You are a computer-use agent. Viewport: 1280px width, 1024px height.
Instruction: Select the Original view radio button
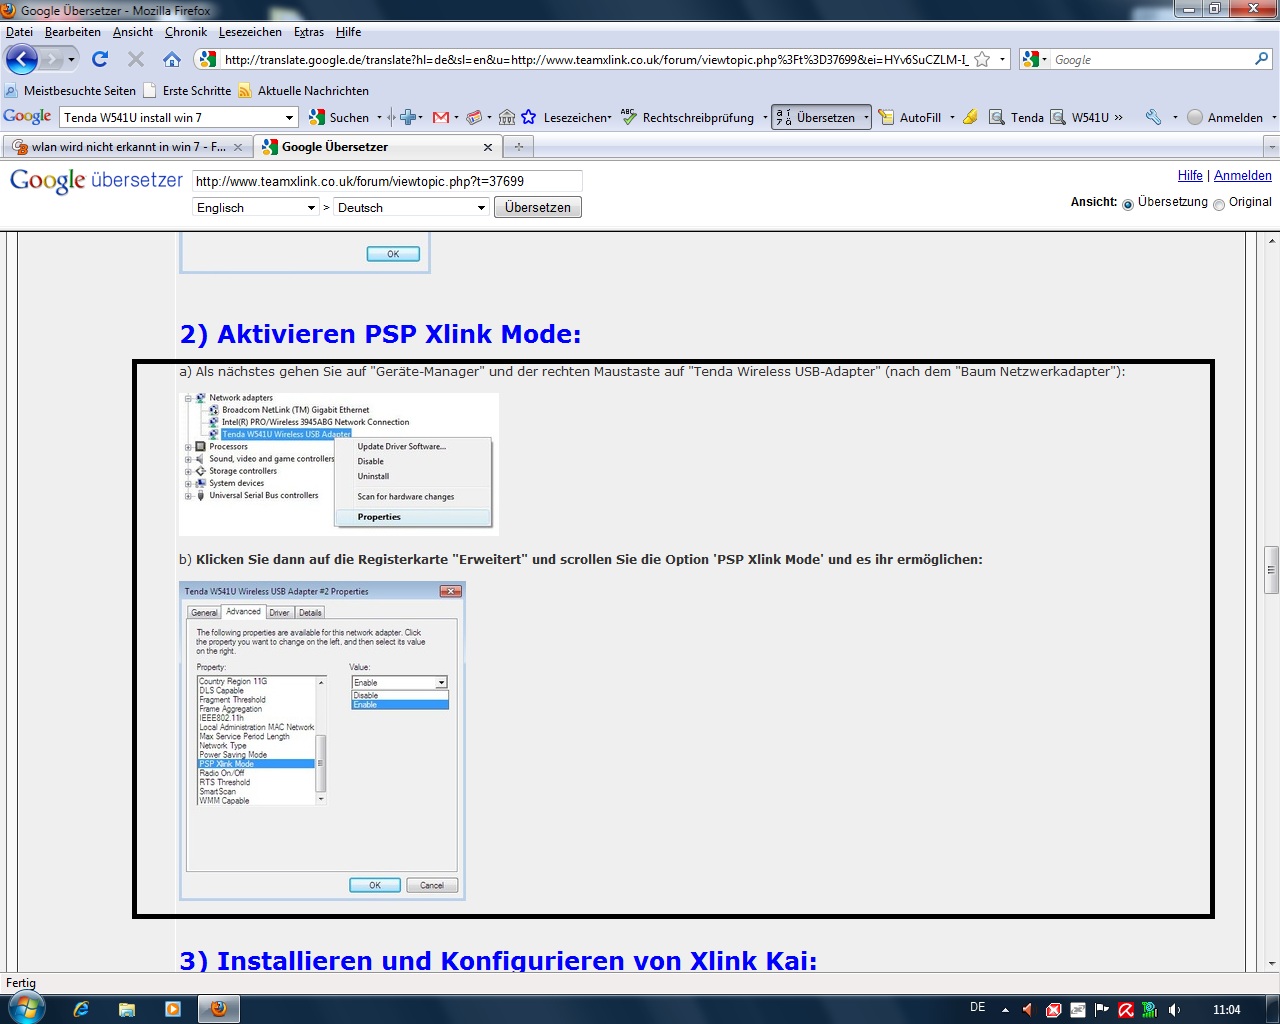[1219, 204]
